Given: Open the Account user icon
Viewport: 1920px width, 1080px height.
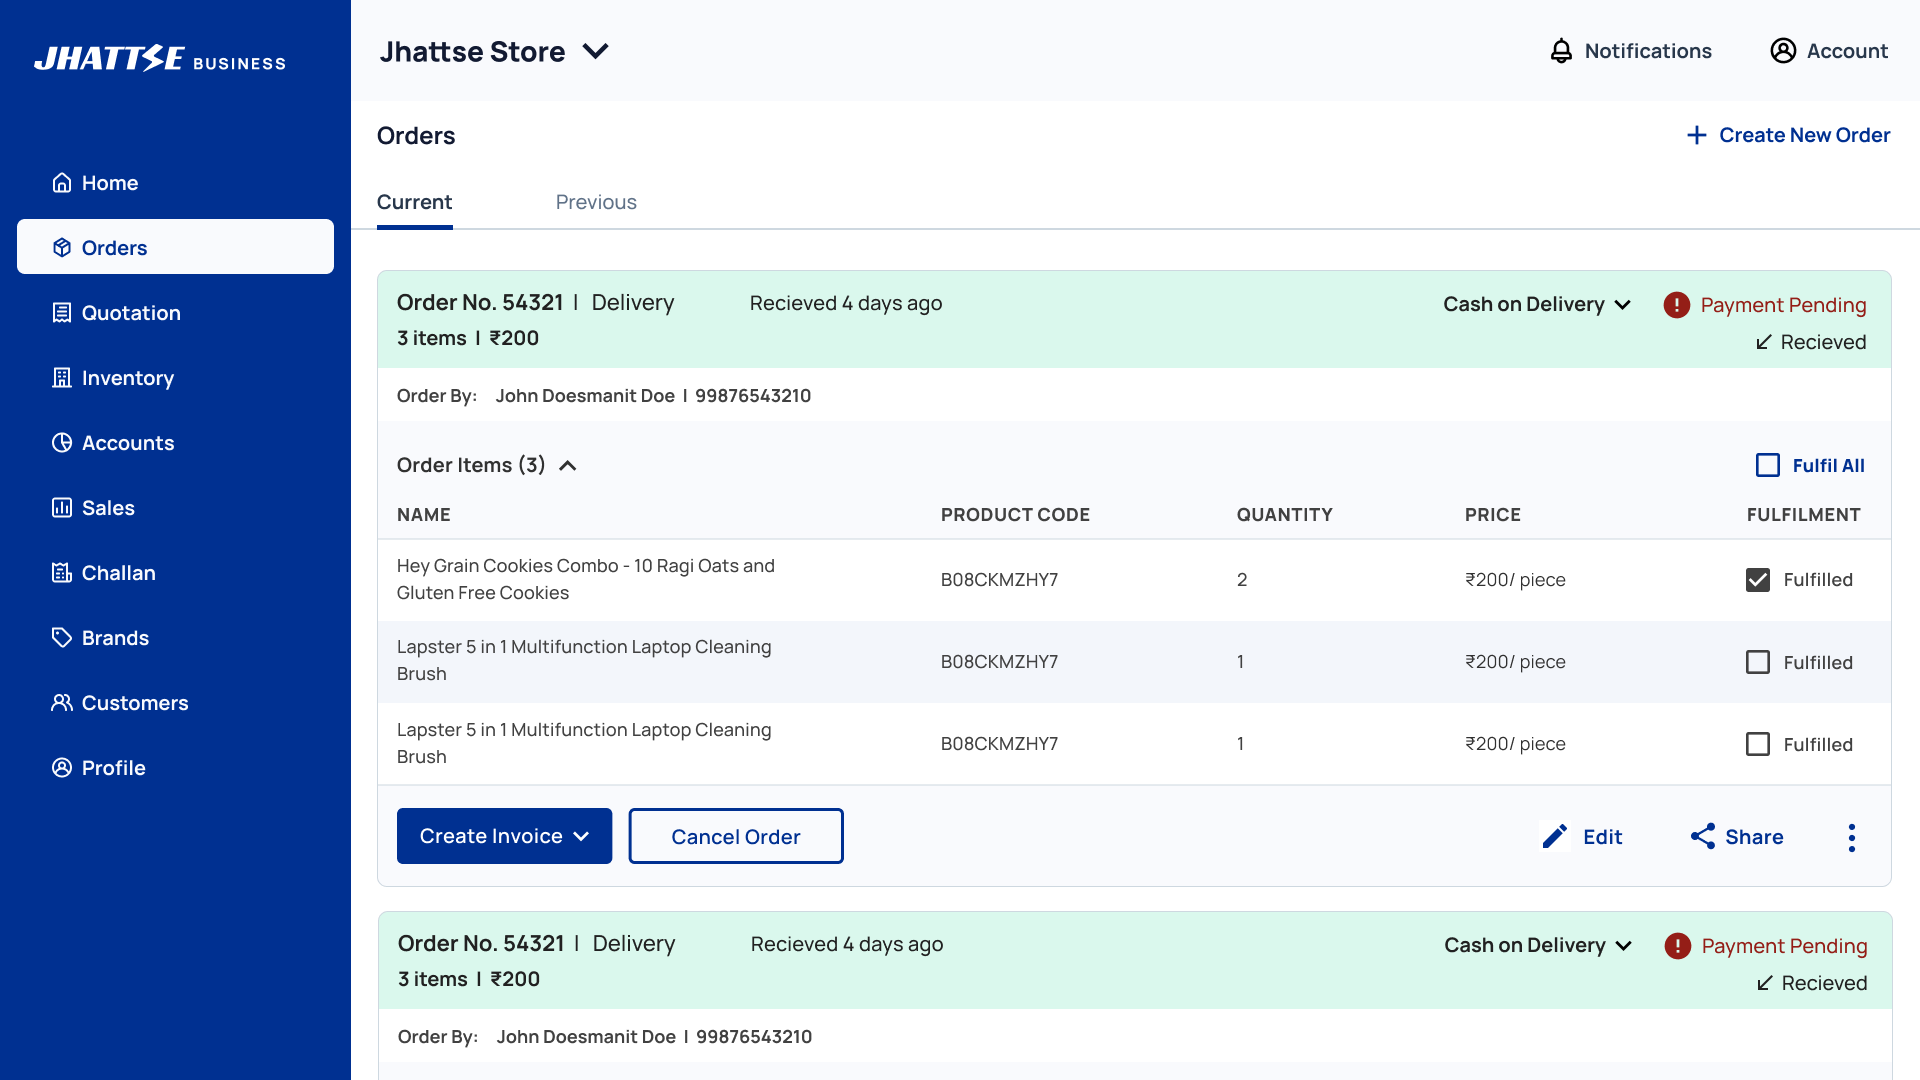Looking at the screenshot, I should point(1783,51).
